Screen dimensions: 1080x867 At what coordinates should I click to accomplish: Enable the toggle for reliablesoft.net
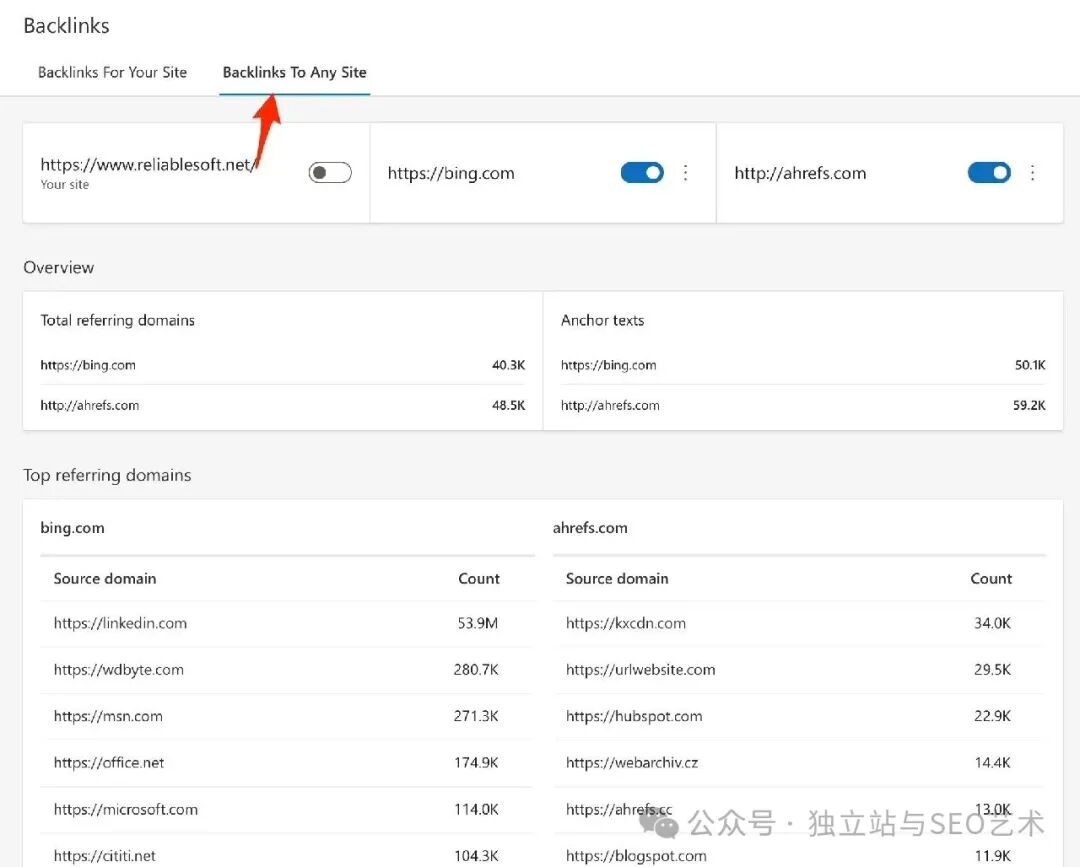(330, 172)
